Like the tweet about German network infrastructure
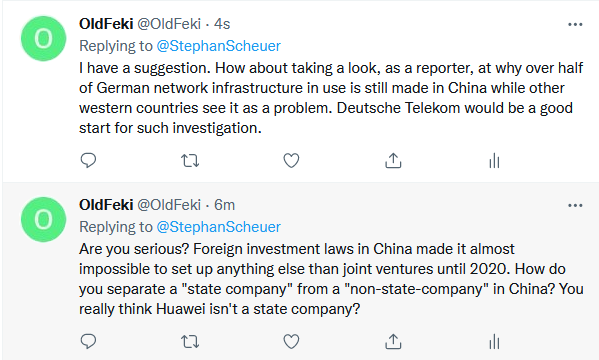 click(291, 161)
